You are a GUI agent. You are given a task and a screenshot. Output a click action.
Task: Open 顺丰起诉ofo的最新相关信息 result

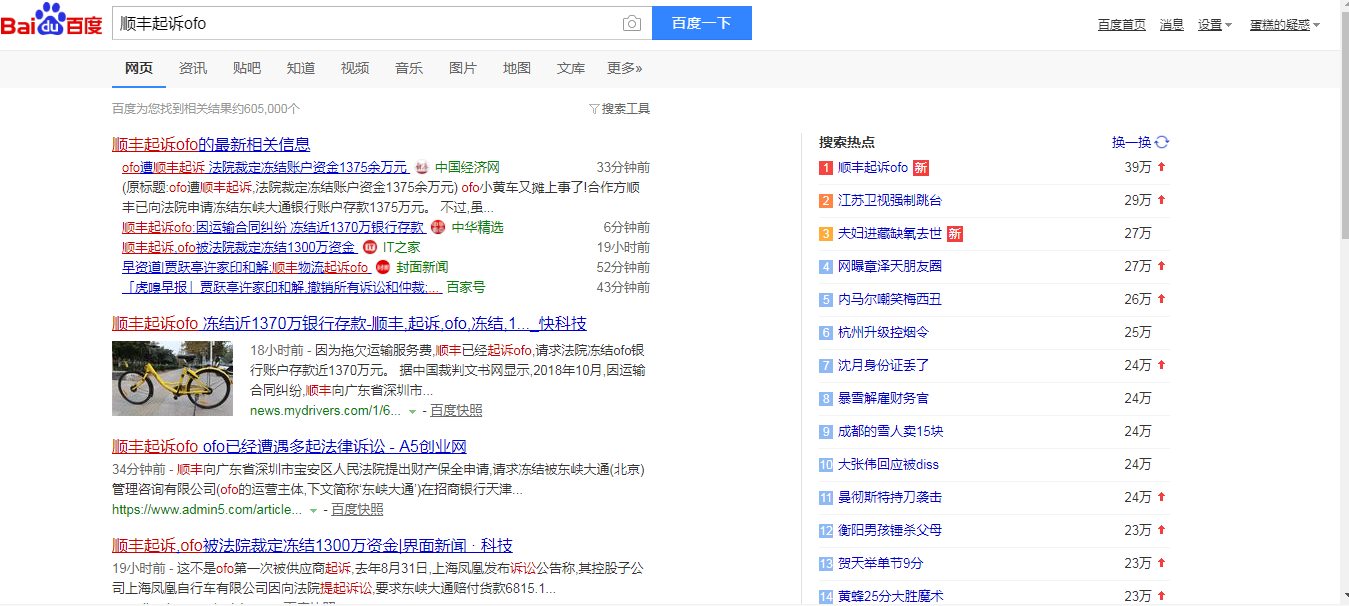(x=211, y=144)
